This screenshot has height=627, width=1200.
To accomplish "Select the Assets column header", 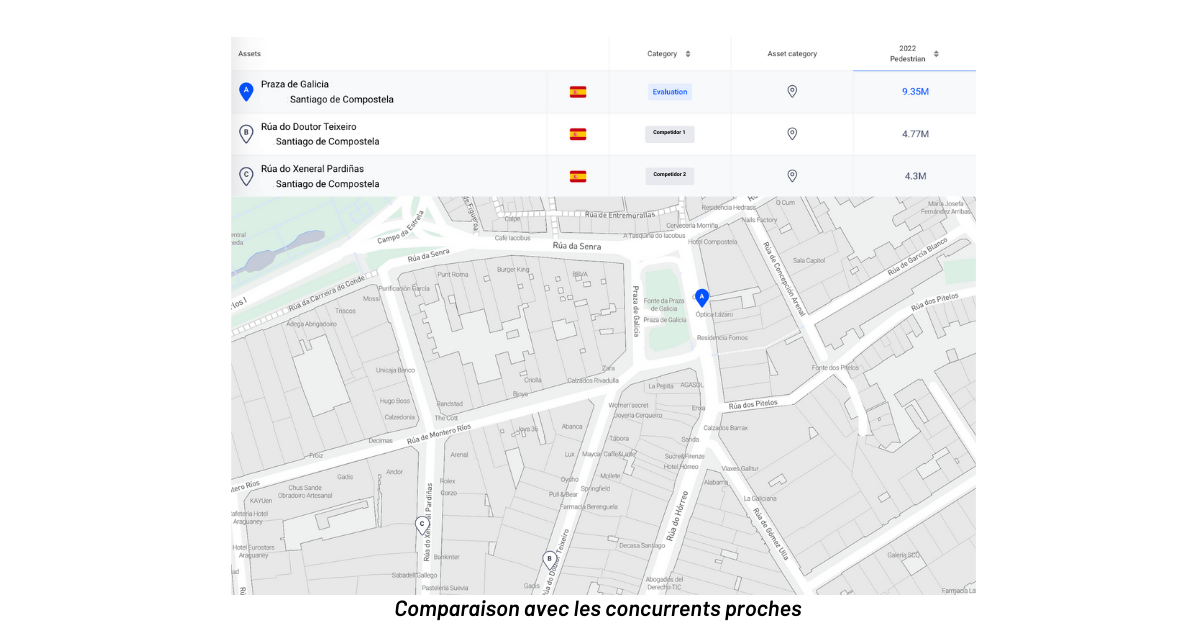I will [249, 54].
